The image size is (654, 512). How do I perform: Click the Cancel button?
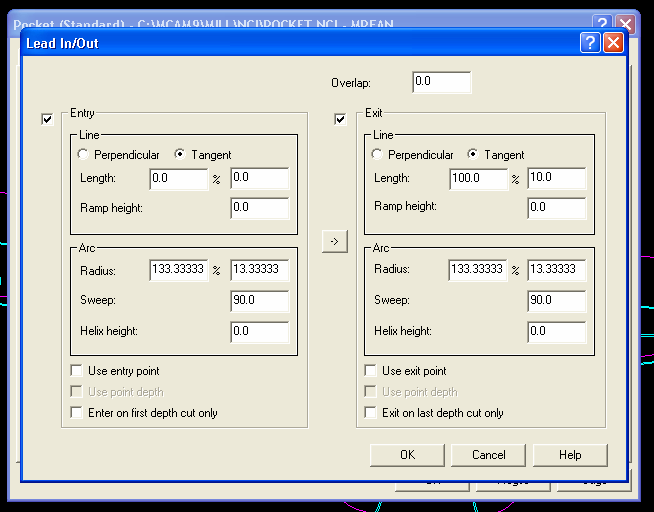pos(488,455)
